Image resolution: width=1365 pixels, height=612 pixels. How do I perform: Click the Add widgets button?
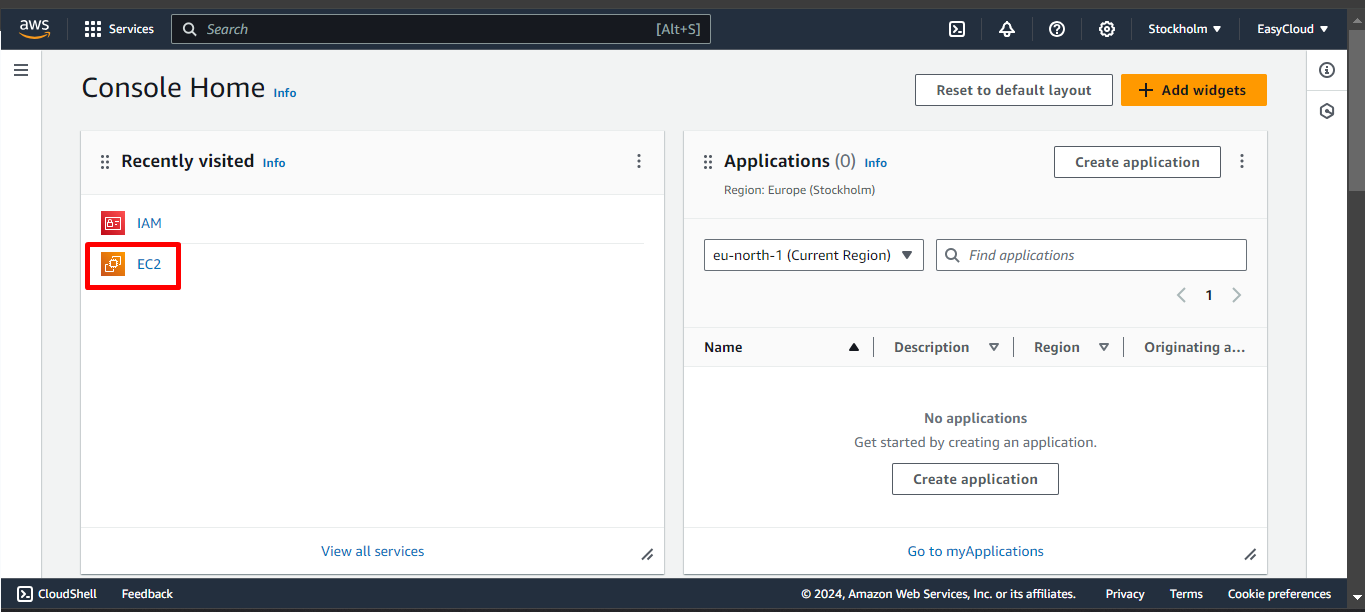(1194, 90)
